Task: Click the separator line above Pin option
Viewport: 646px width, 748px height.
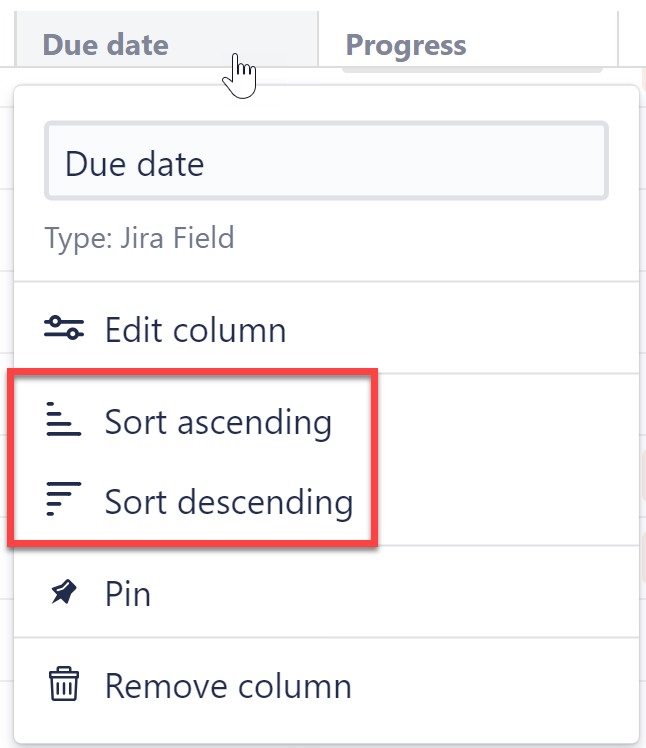Action: tap(326, 546)
